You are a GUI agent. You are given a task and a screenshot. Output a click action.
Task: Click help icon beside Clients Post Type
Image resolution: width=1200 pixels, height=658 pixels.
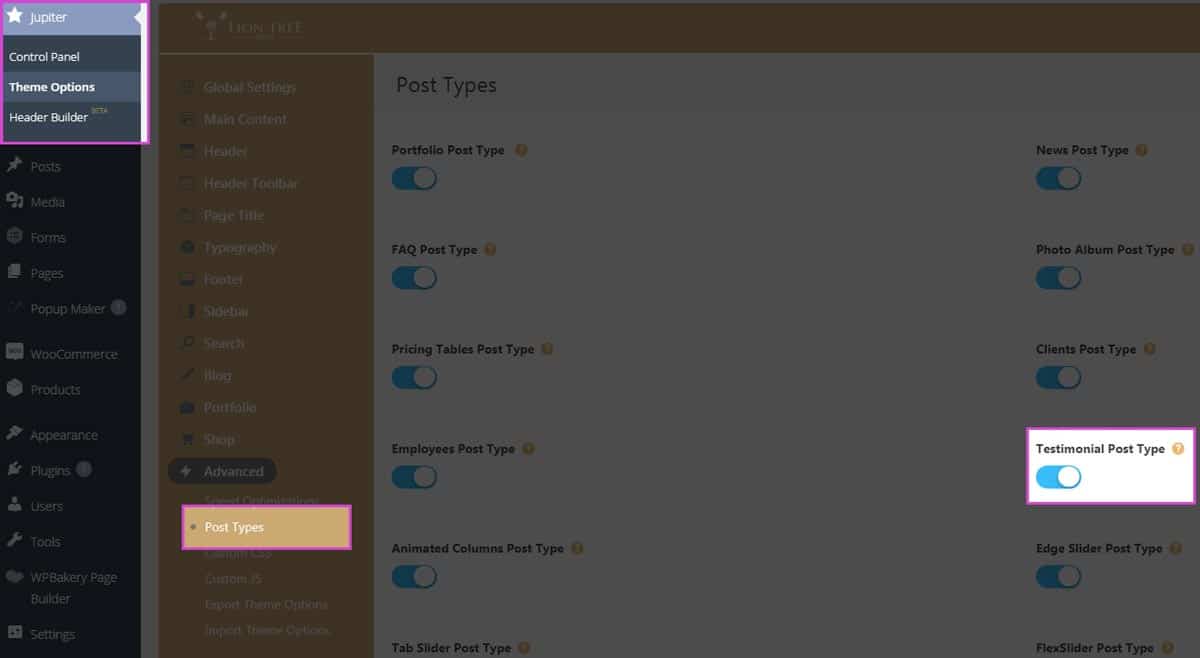pyautogui.click(x=1149, y=349)
